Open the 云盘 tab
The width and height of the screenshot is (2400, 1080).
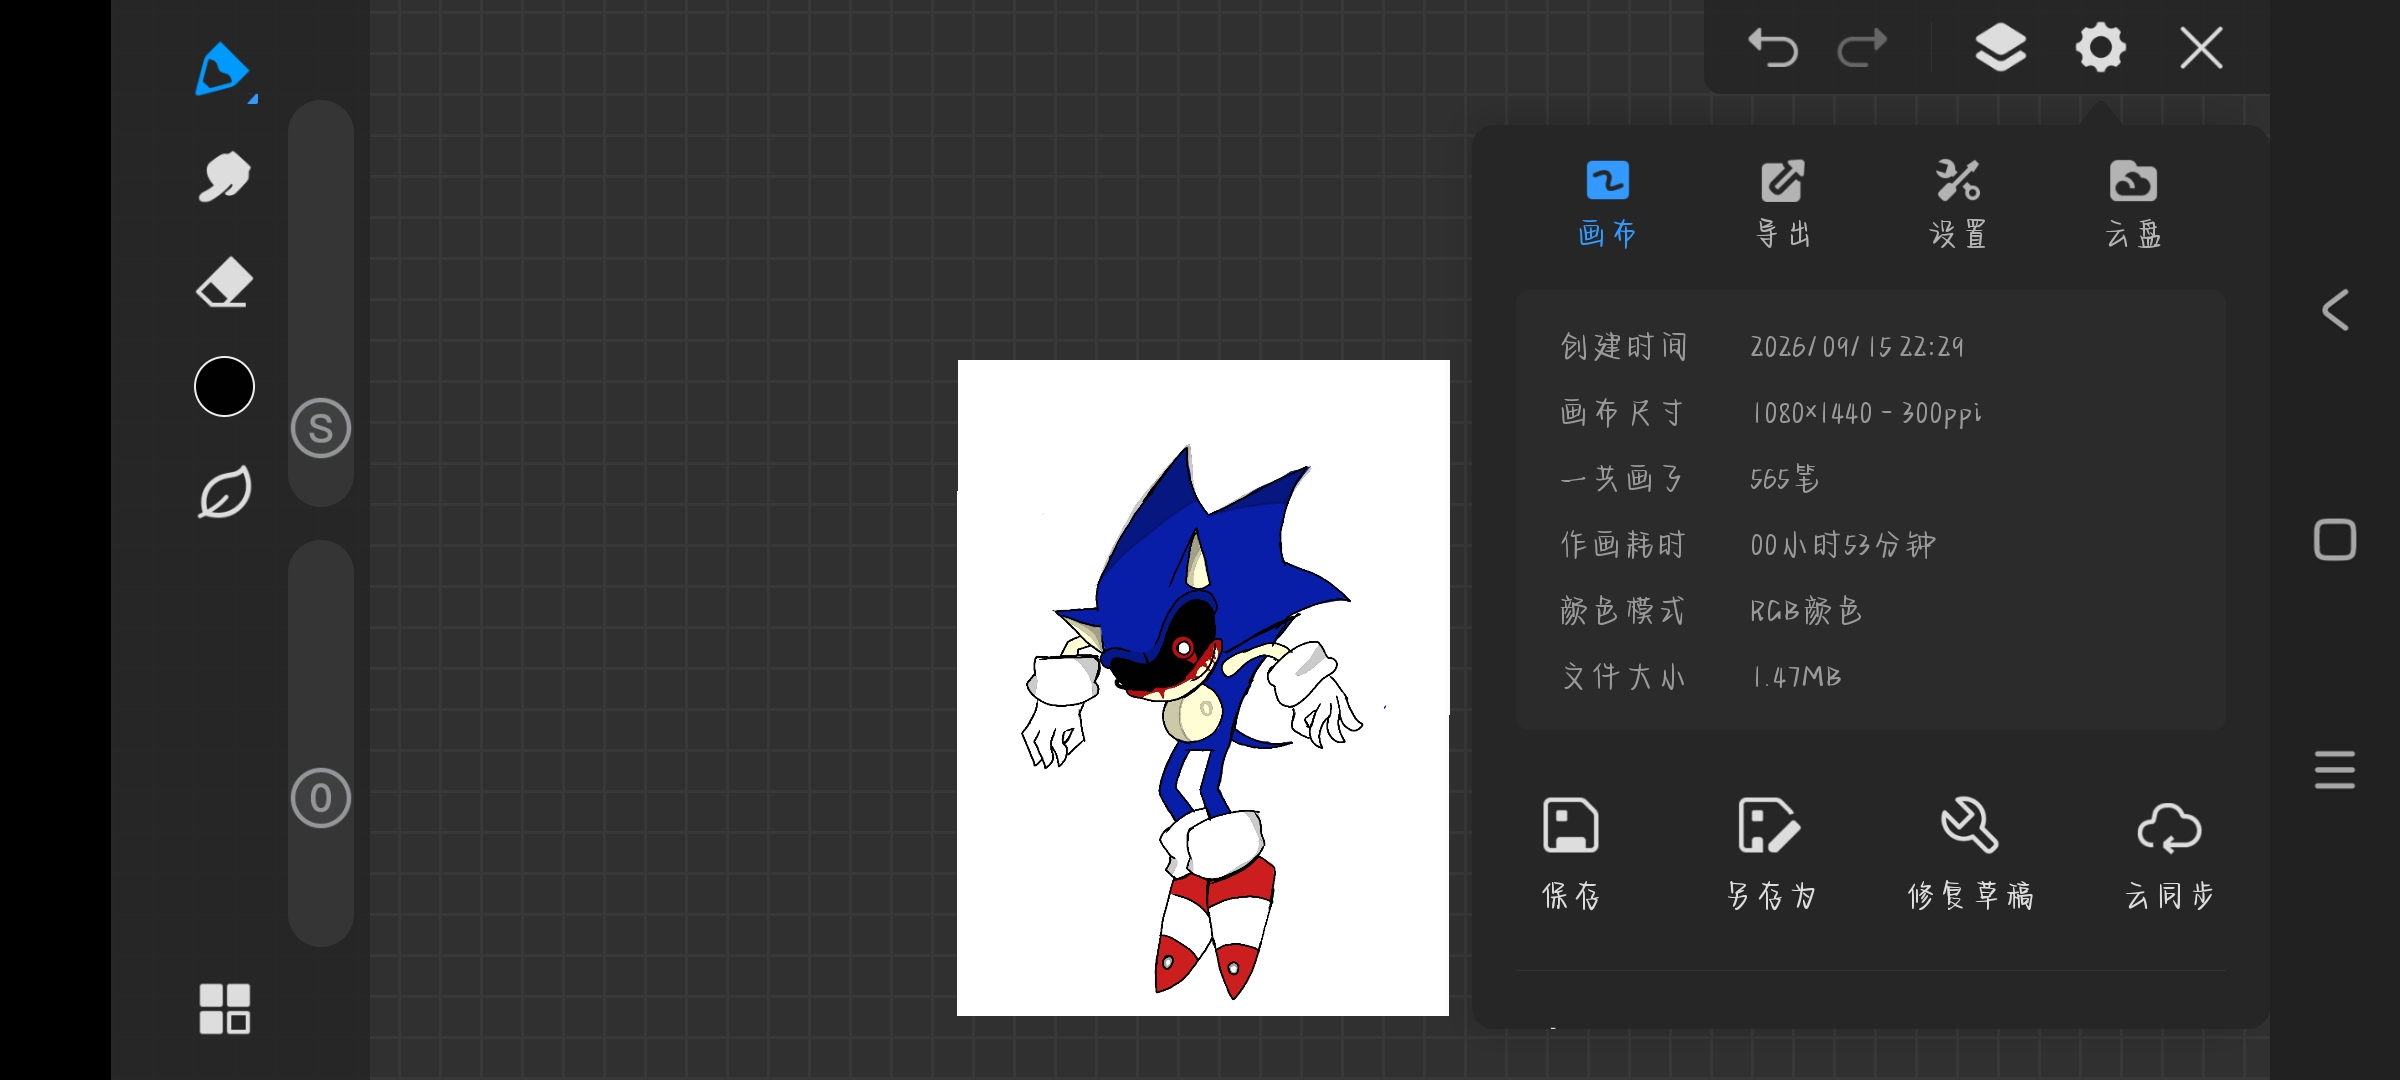[2133, 204]
